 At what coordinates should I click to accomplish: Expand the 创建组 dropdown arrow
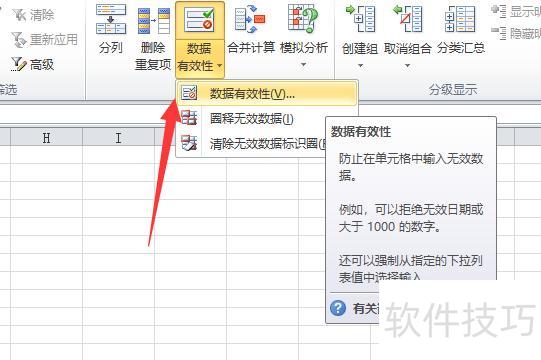[x=361, y=65]
